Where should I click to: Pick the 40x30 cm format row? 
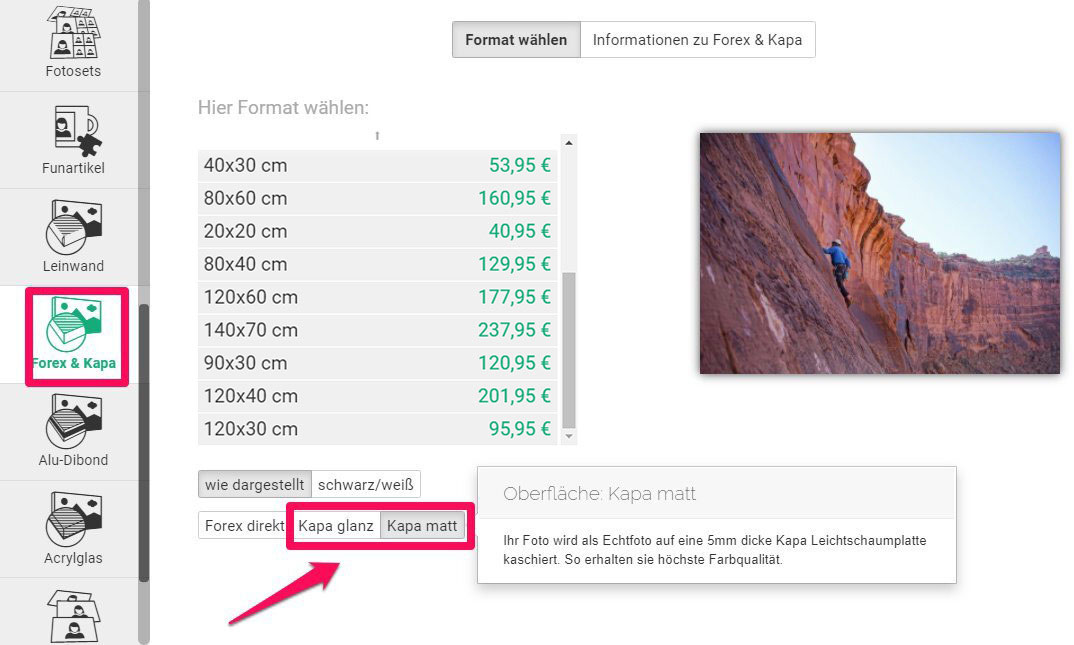tap(377, 166)
